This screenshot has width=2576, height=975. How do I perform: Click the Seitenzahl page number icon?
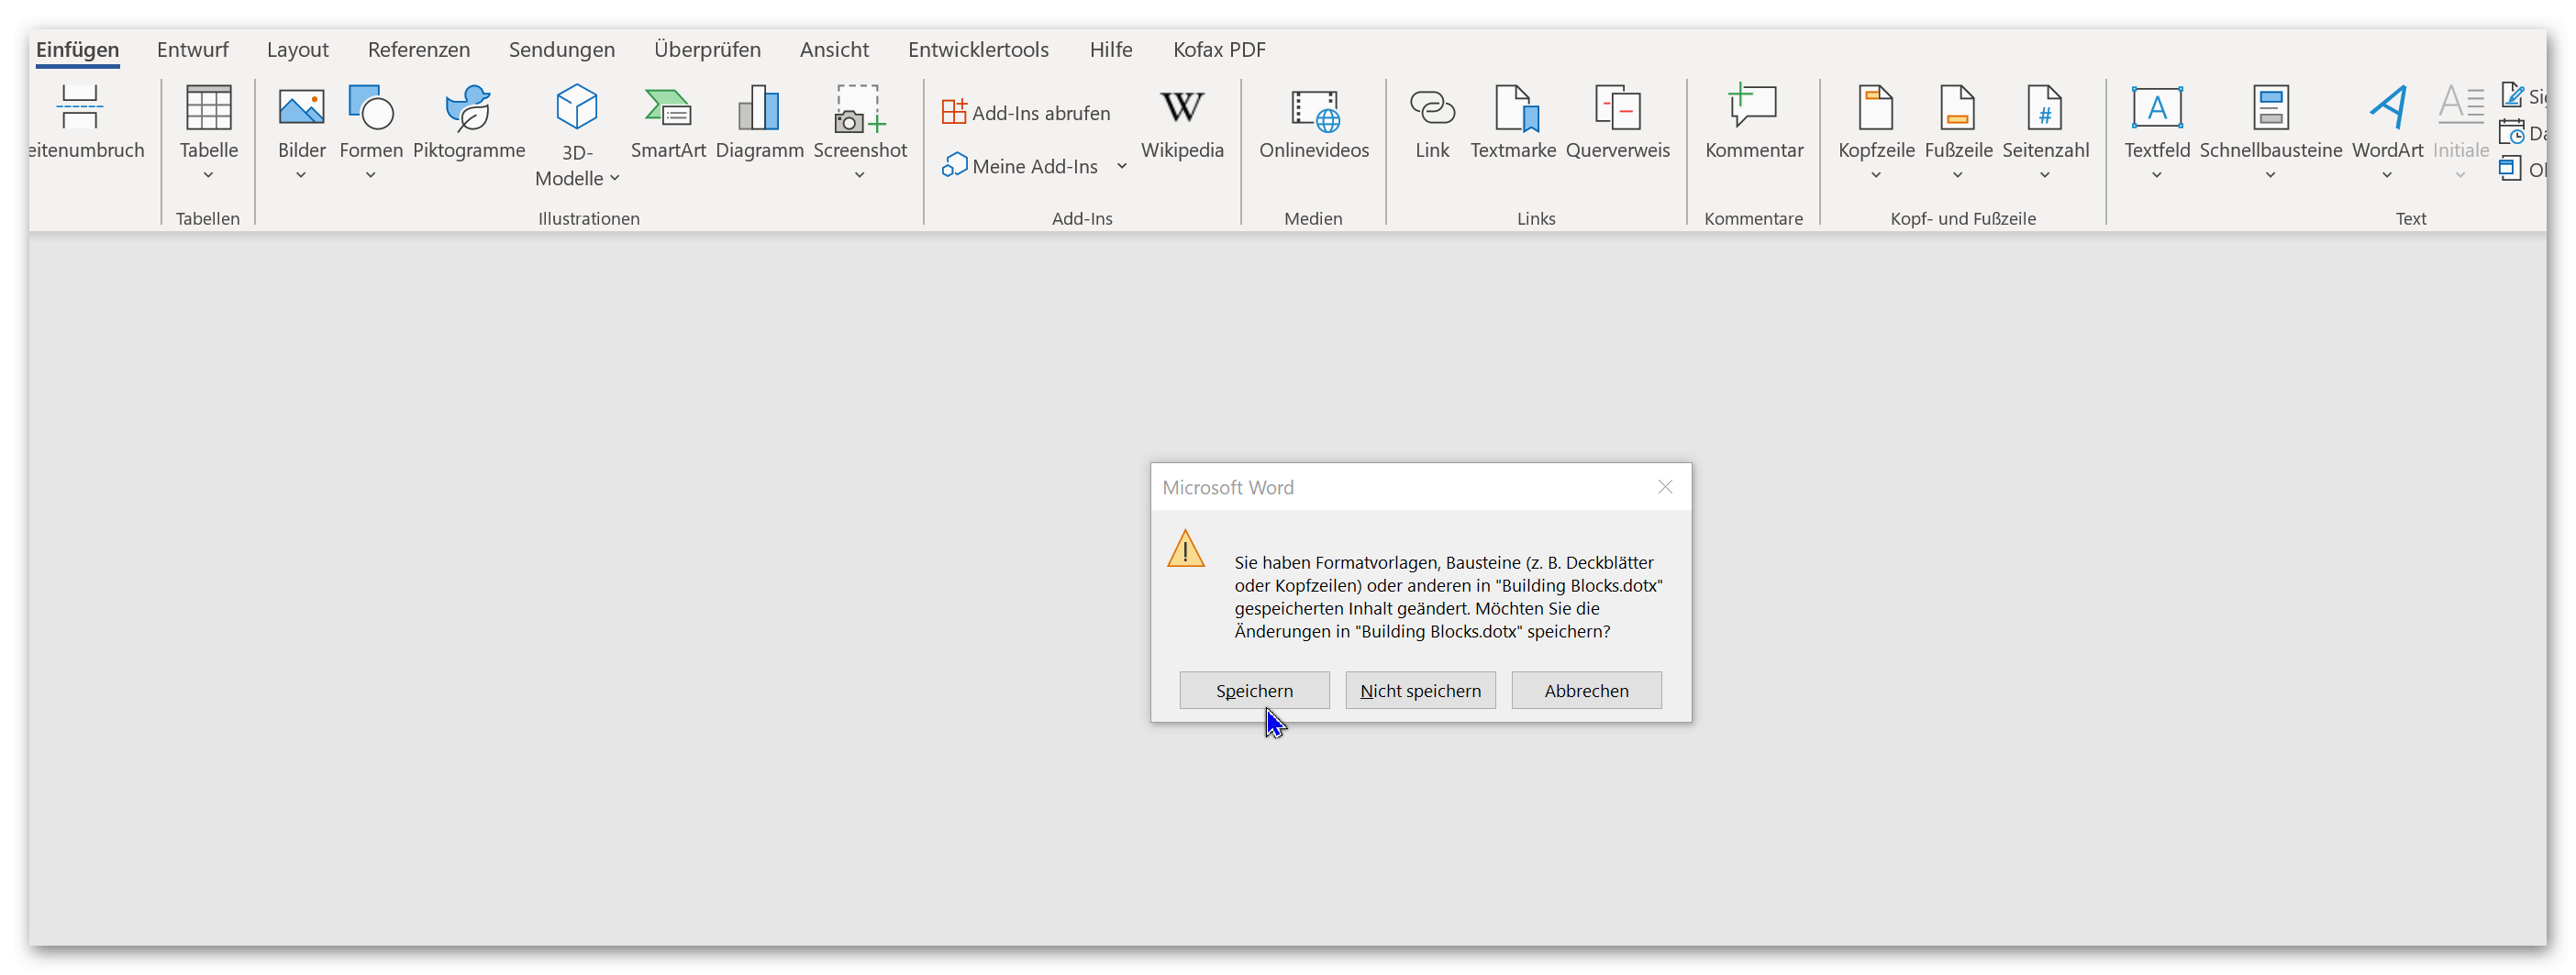2045,107
